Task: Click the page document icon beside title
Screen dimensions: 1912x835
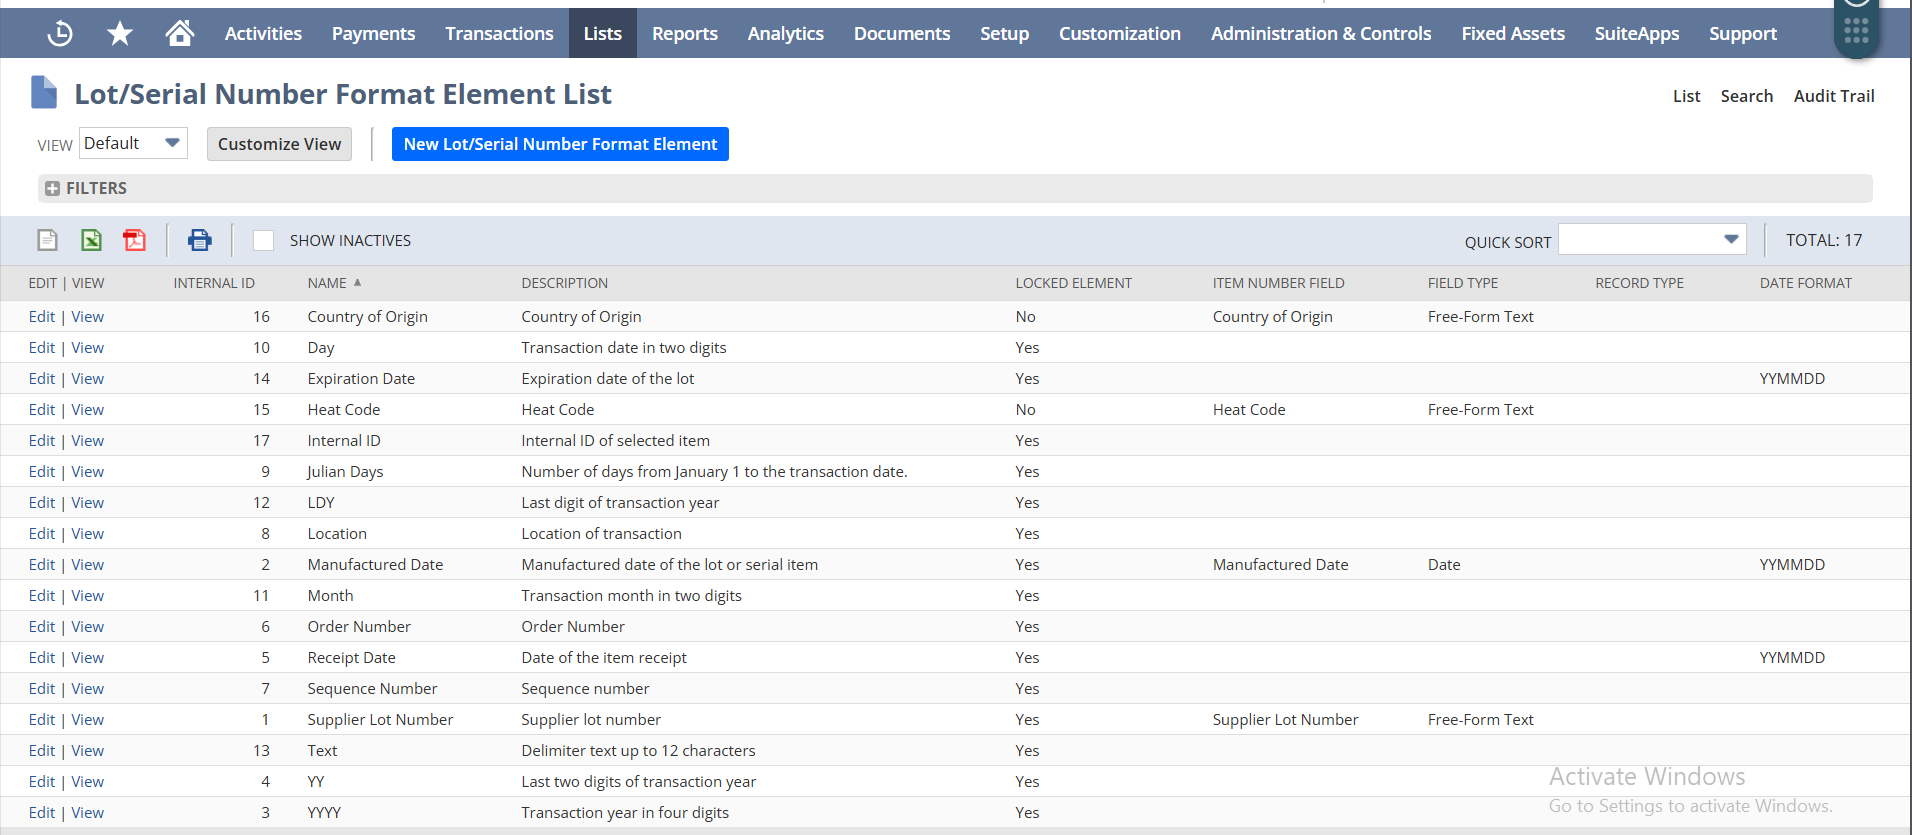Action: 44,93
